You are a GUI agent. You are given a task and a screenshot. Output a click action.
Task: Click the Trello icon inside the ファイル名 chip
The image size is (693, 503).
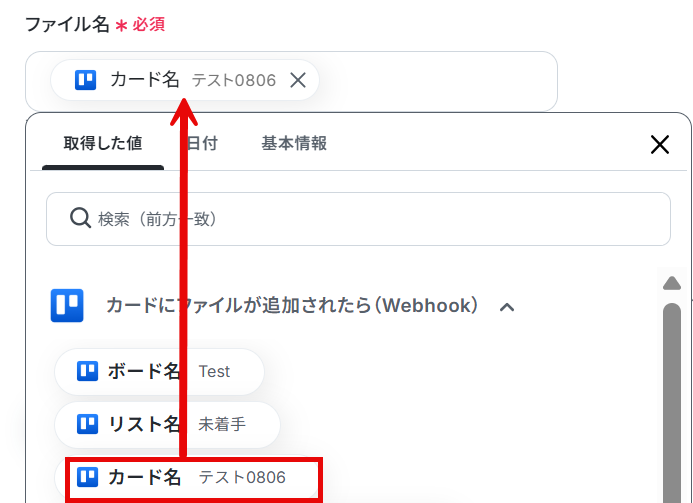tap(85, 80)
